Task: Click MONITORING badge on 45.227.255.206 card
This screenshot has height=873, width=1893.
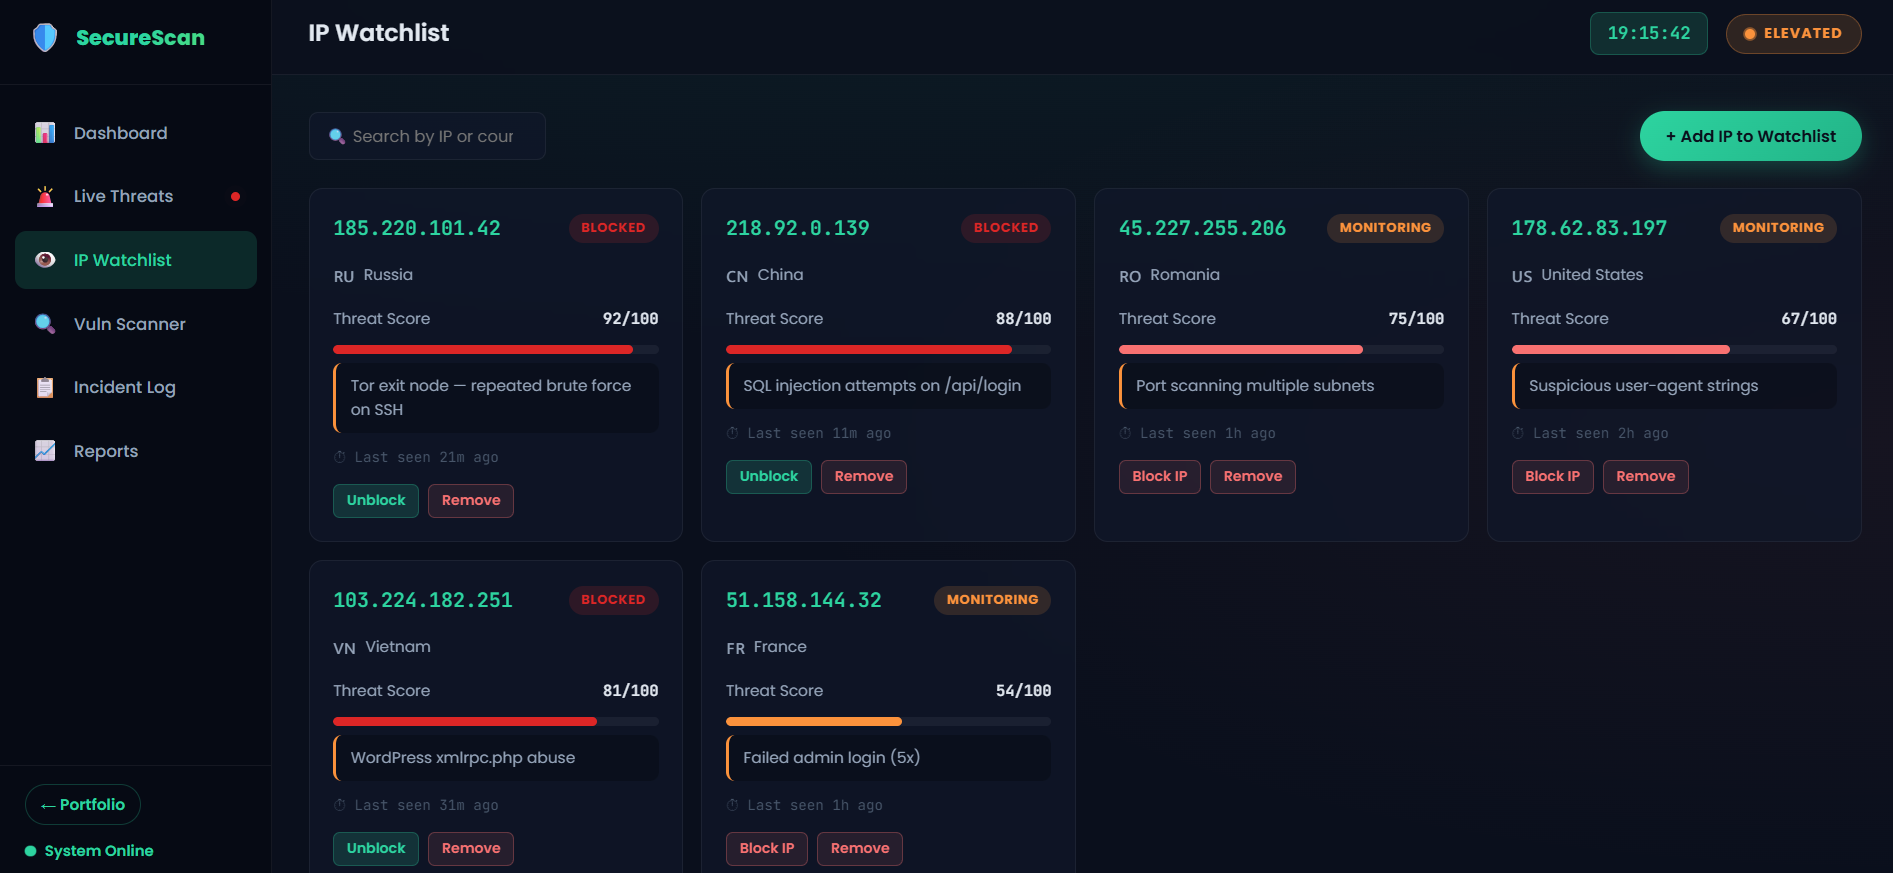Action: click(1385, 228)
